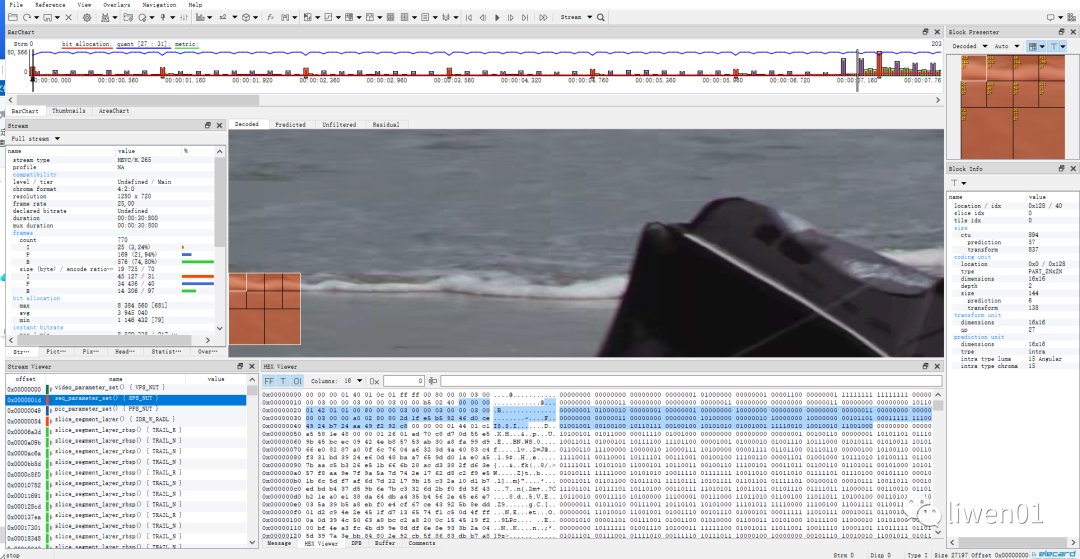Switch to the Residual tab
Image resolution: width=1080 pixels, height=559 pixels.
coord(385,125)
